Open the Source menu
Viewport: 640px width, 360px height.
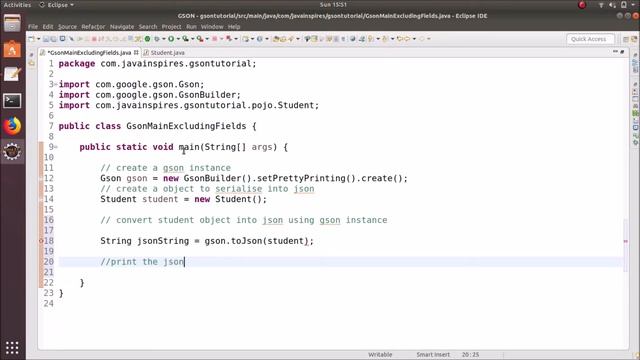pos(67,27)
